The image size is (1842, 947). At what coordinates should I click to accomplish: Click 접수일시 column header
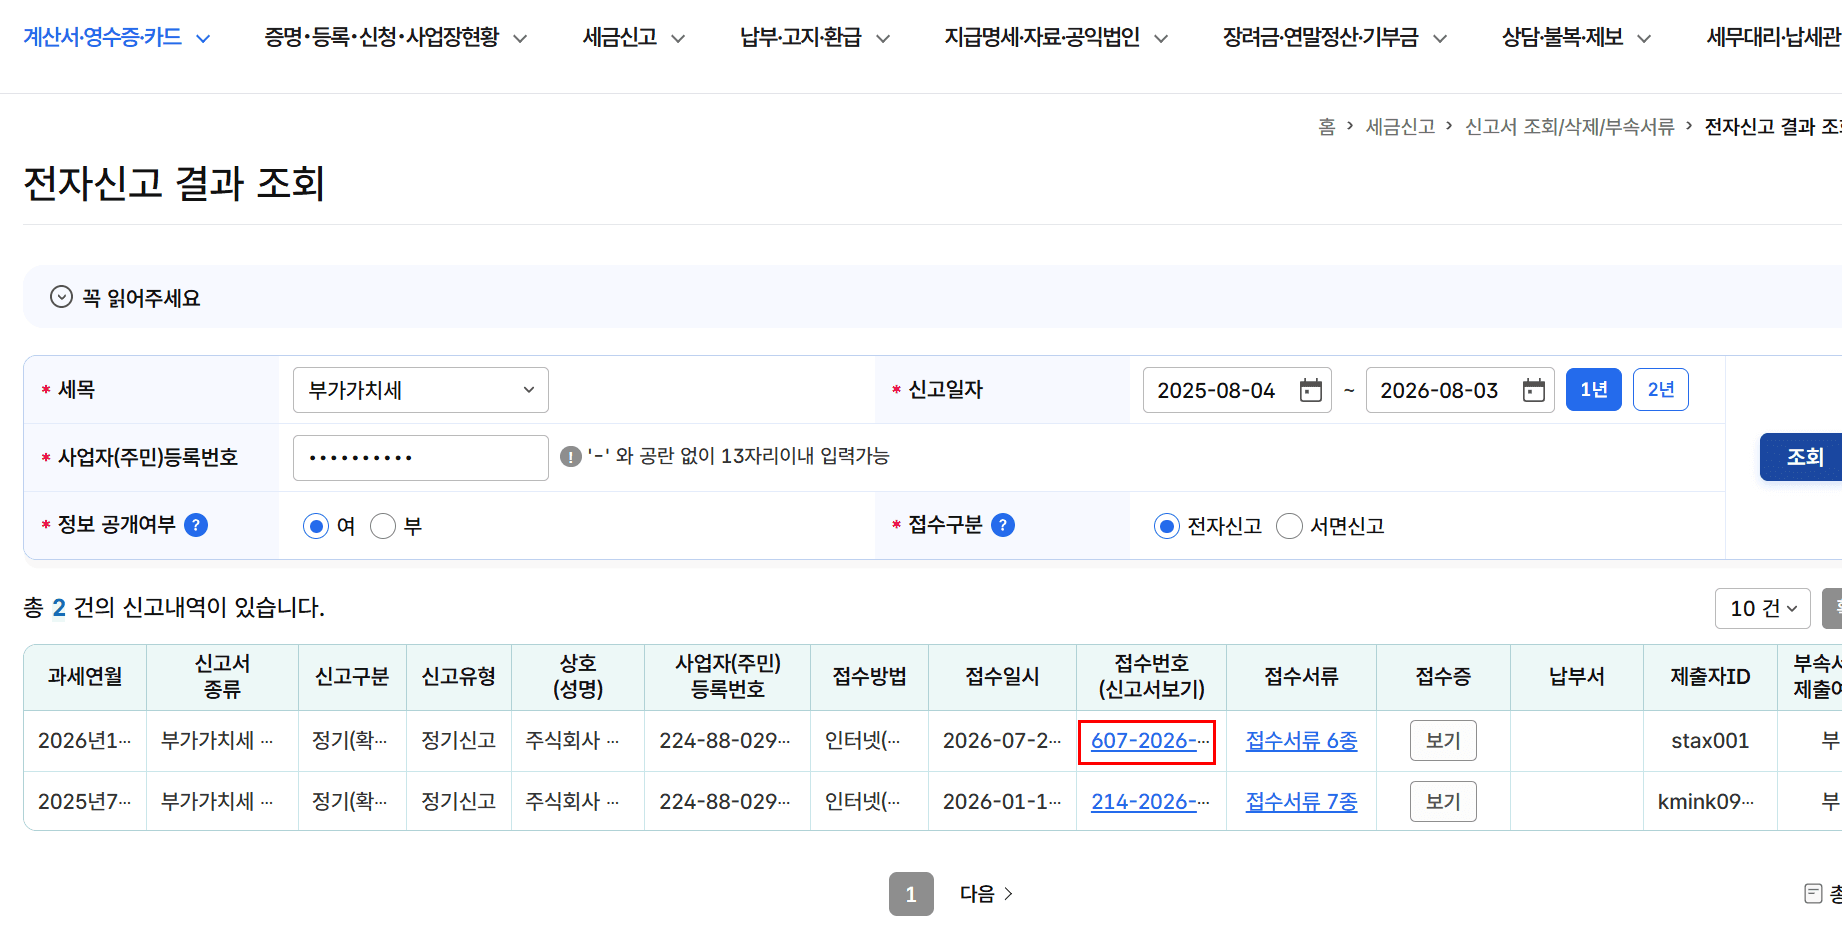(1002, 677)
